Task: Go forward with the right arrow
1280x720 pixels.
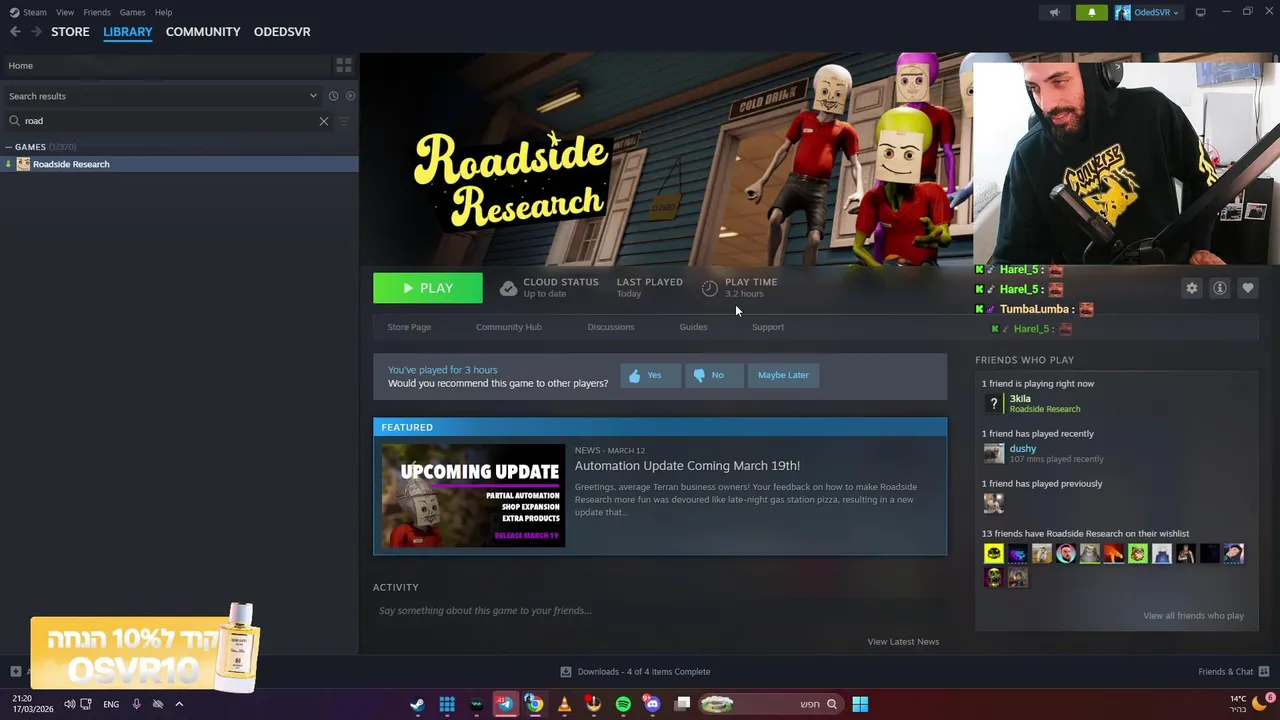Action: point(36,32)
